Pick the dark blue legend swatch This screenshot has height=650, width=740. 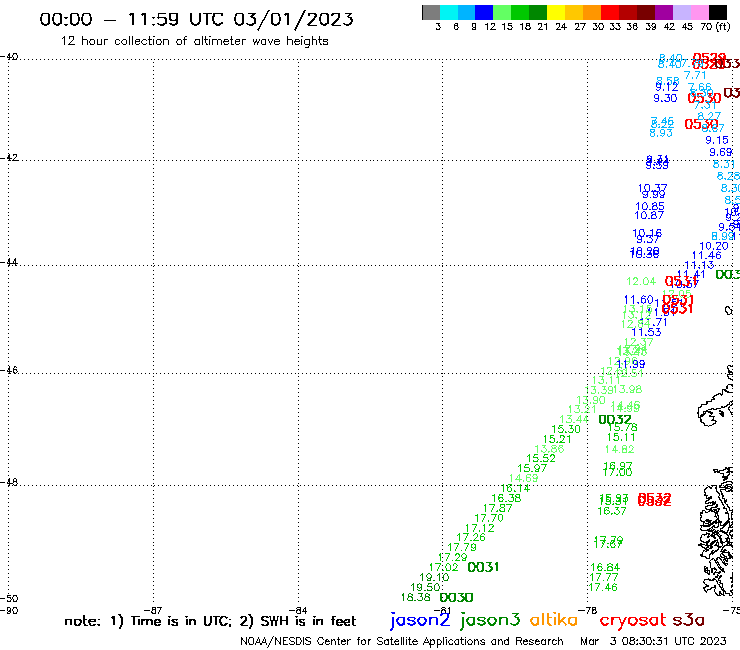coord(485,12)
